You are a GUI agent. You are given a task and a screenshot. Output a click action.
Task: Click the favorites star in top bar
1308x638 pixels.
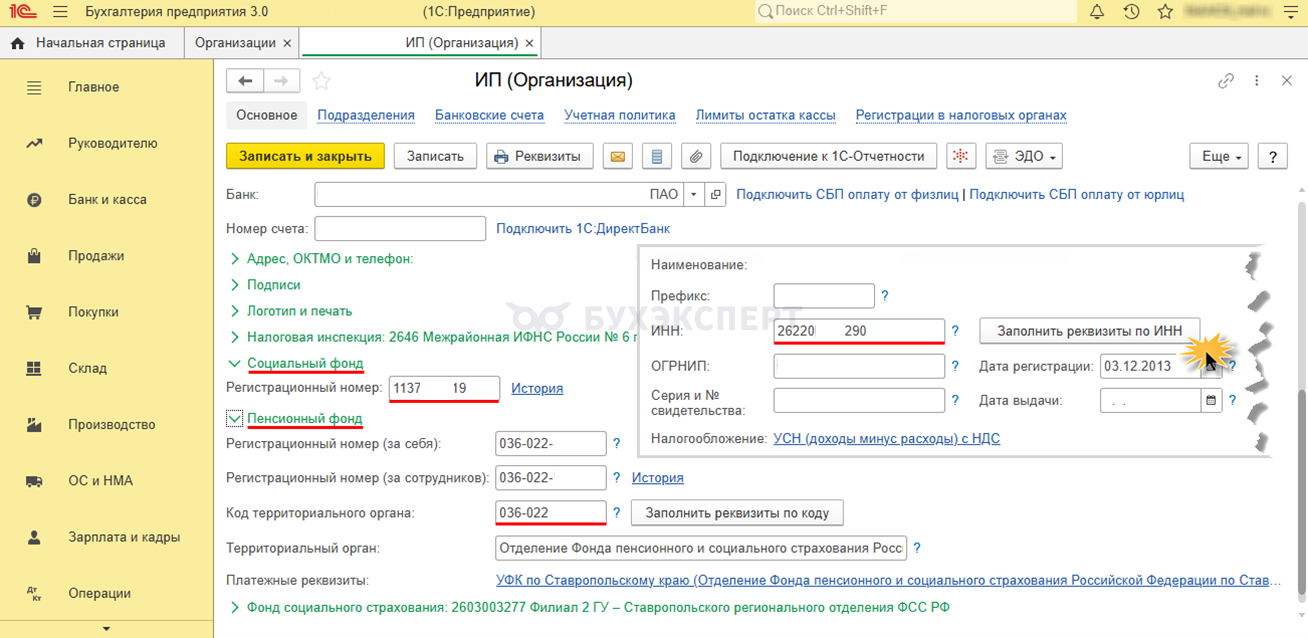pos(1165,12)
